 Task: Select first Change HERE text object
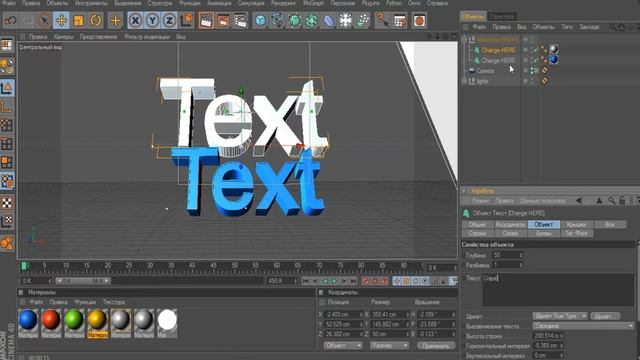tap(498, 50)
